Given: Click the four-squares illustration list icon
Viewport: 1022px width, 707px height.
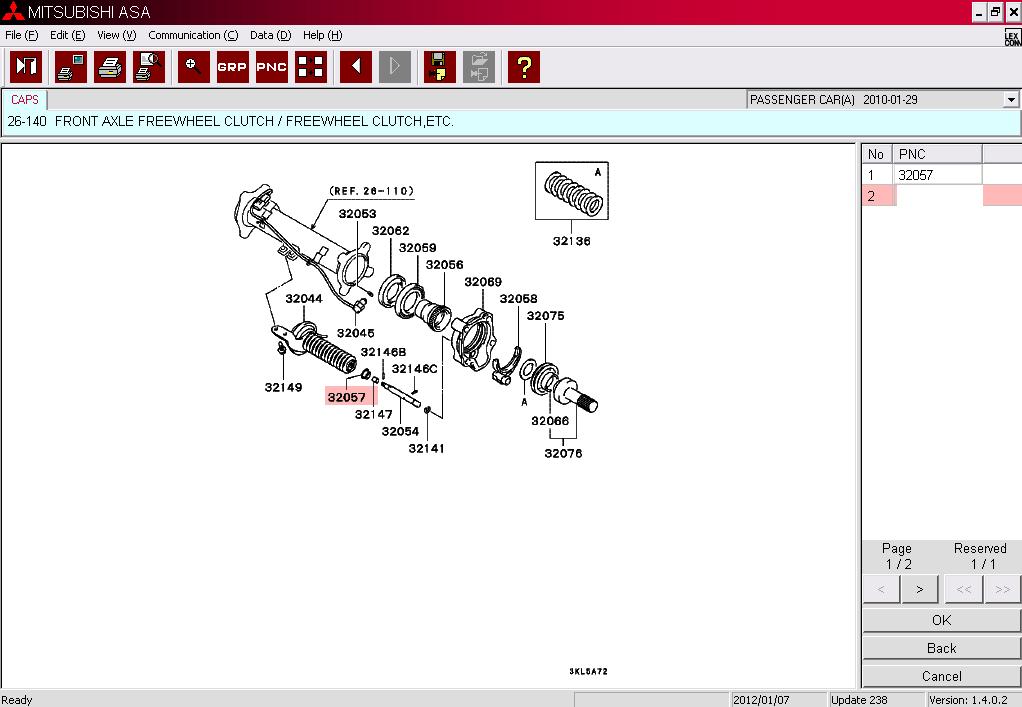Looking at the screenshot, I should [x=311, y=67].
